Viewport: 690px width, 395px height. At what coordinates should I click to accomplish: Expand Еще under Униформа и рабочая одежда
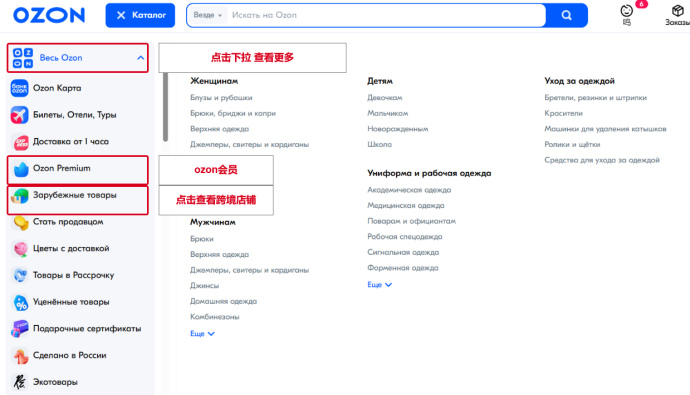pyautogui.click(x=379, y=285)
